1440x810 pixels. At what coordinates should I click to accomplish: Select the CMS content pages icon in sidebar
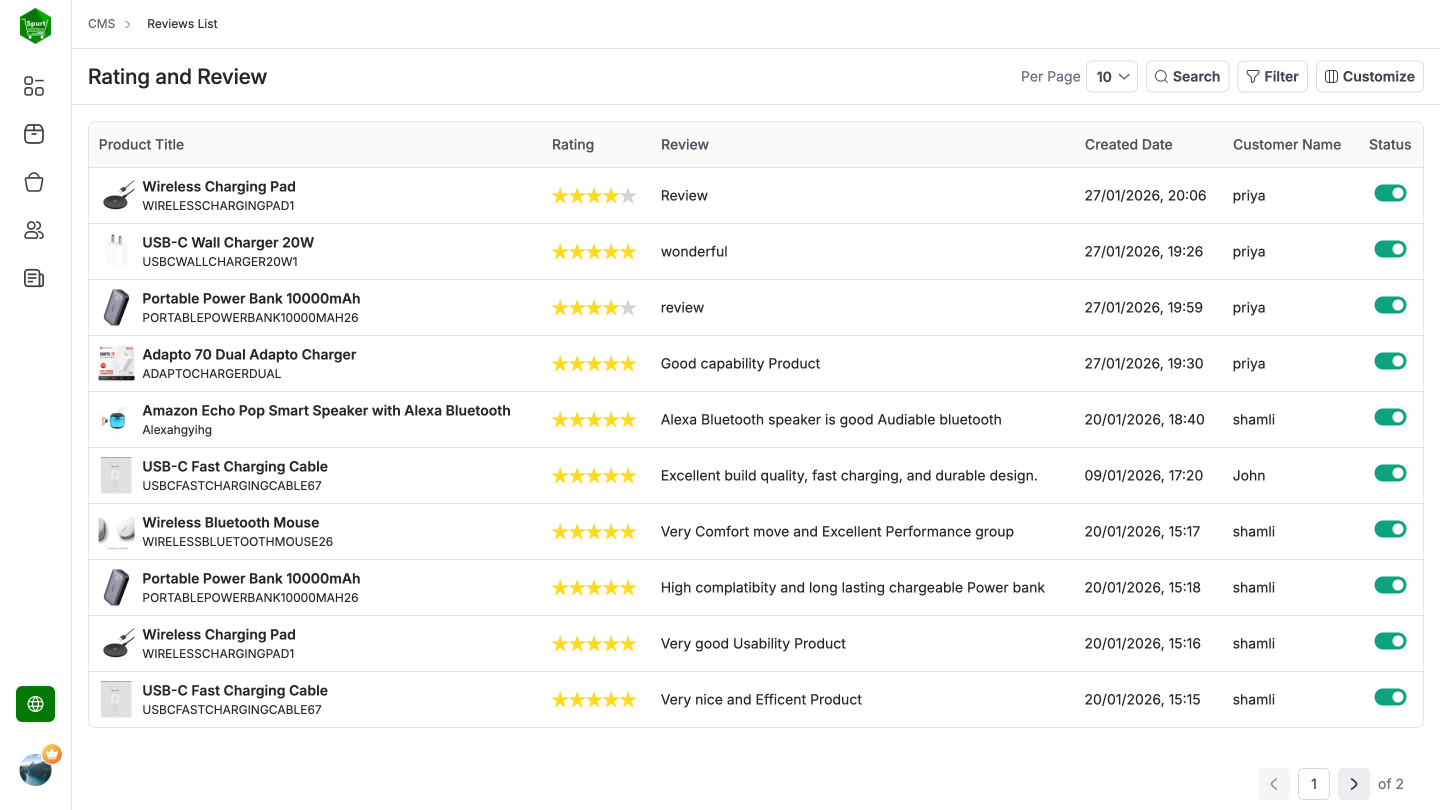point(33,278)
